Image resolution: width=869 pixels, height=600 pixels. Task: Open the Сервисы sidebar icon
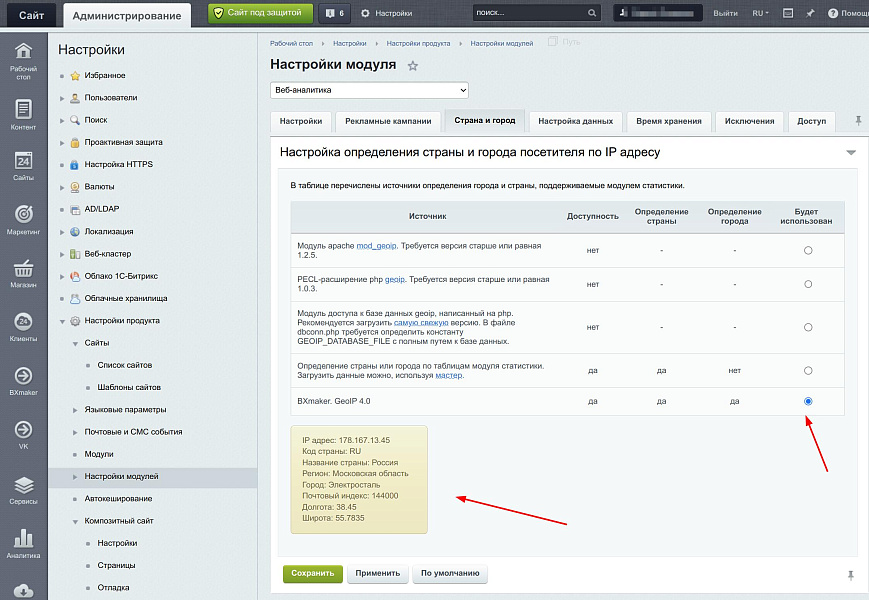[23, 489]
